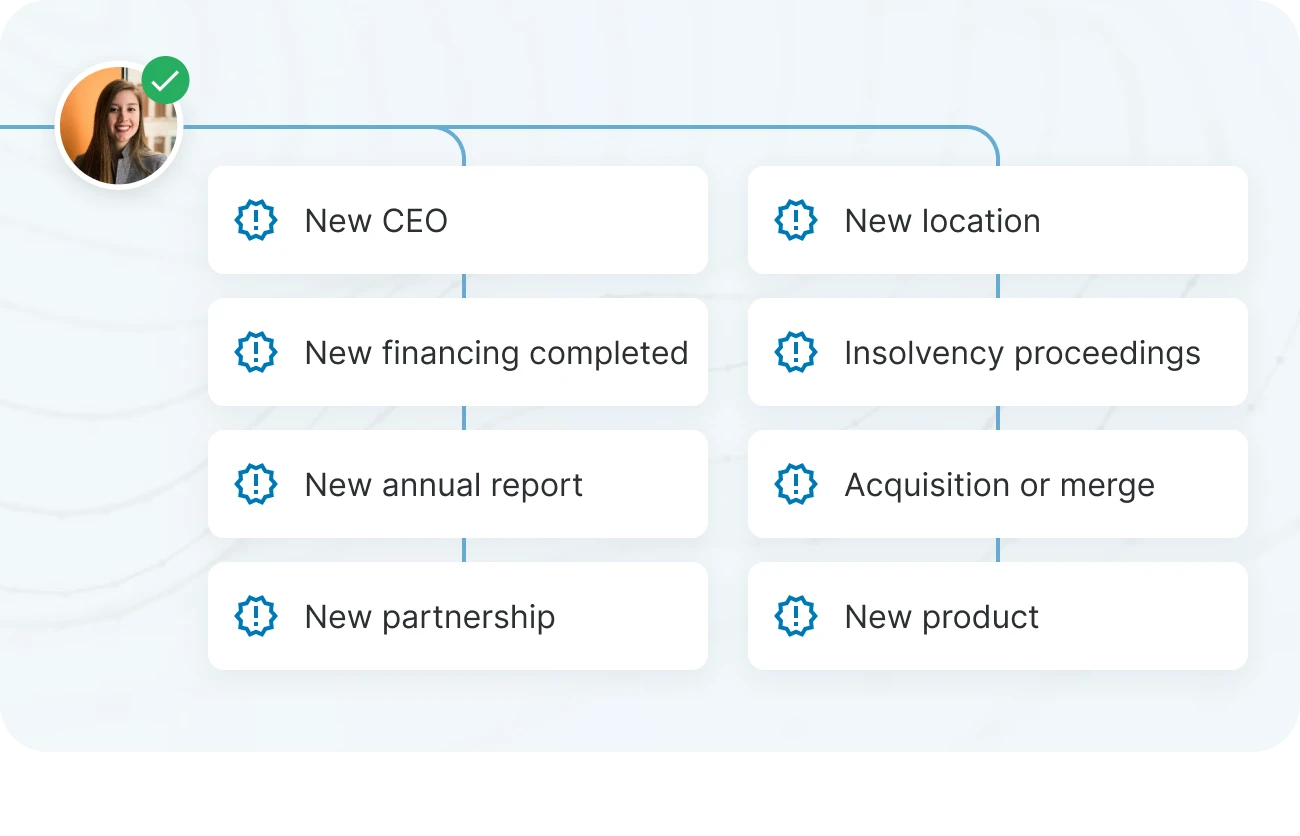Choose the New partnership card
The image size is (1300, 836).
pos(458,616)
